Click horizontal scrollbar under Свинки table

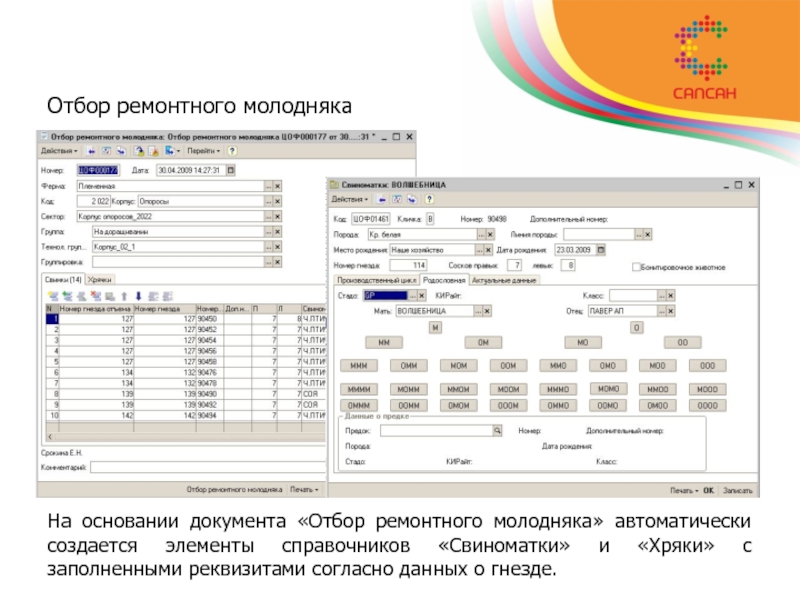(186, 437)
